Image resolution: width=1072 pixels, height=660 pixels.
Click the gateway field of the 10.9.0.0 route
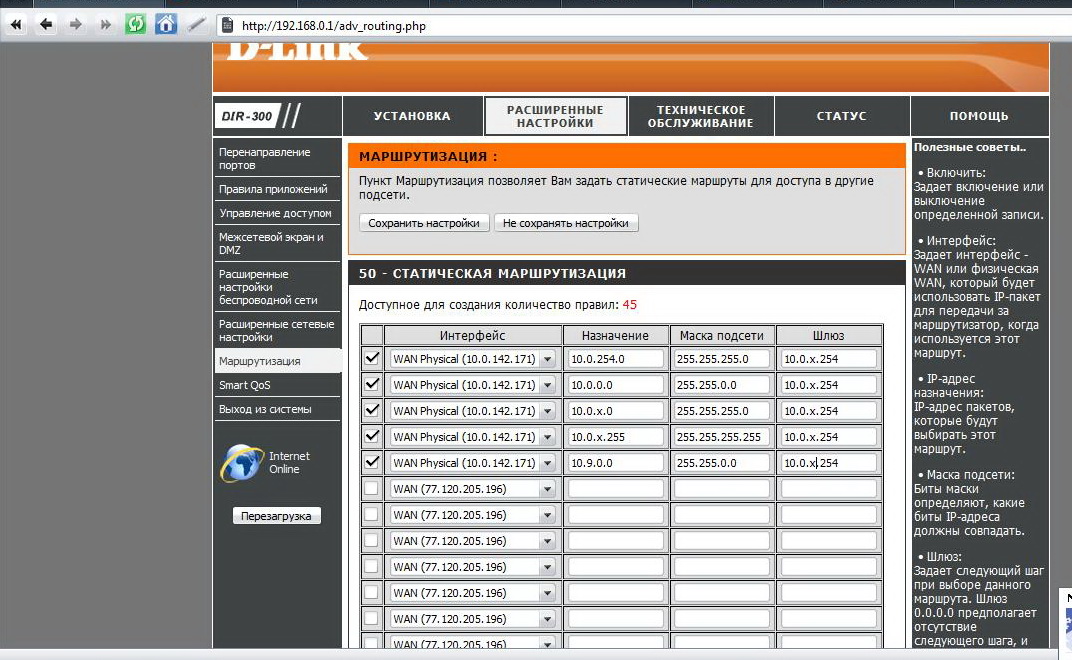pos(828,463)
